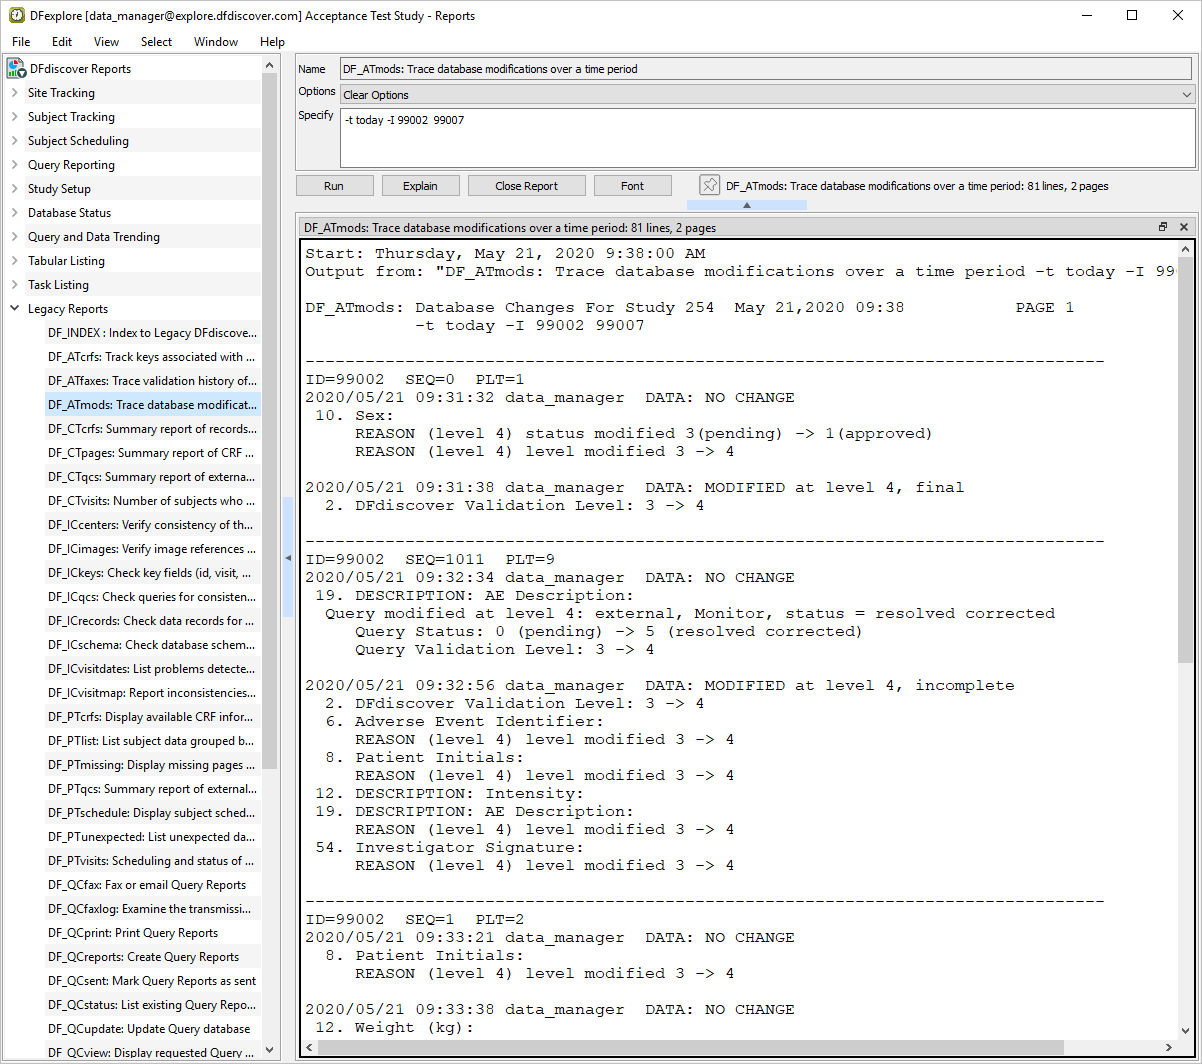The image size is (1202, 1064).
Task: Click into the Specify options text field
Action: (766, 138)
